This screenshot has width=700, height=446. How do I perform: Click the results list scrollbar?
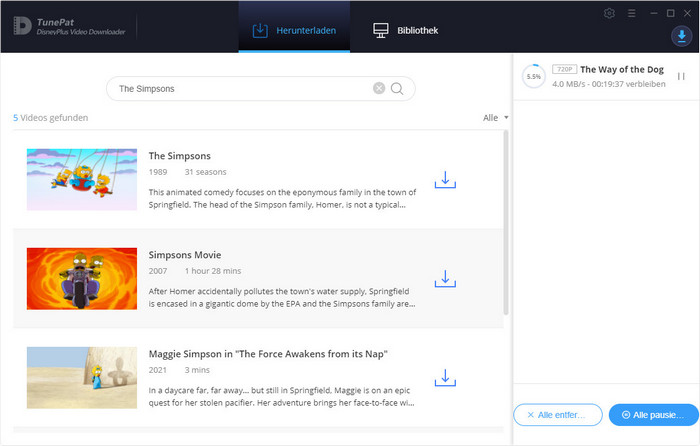pyautogui.click(x=506, y=222)
